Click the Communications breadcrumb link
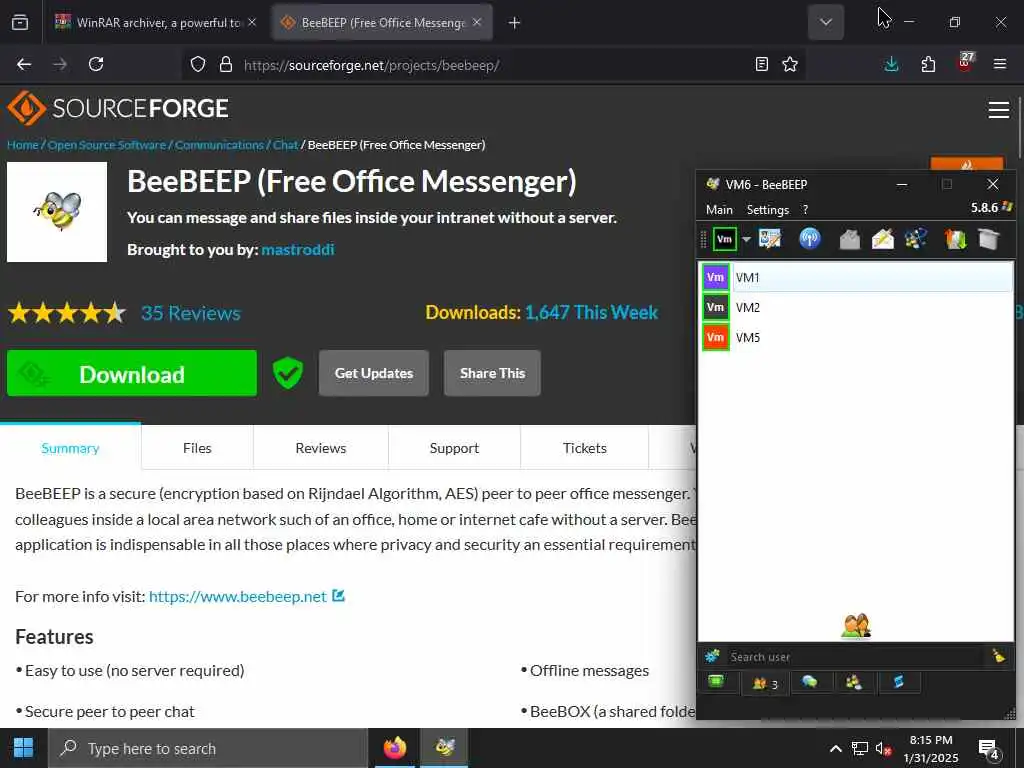Image resolution: width=1024 pixels, height=768 pixels. 219,145
